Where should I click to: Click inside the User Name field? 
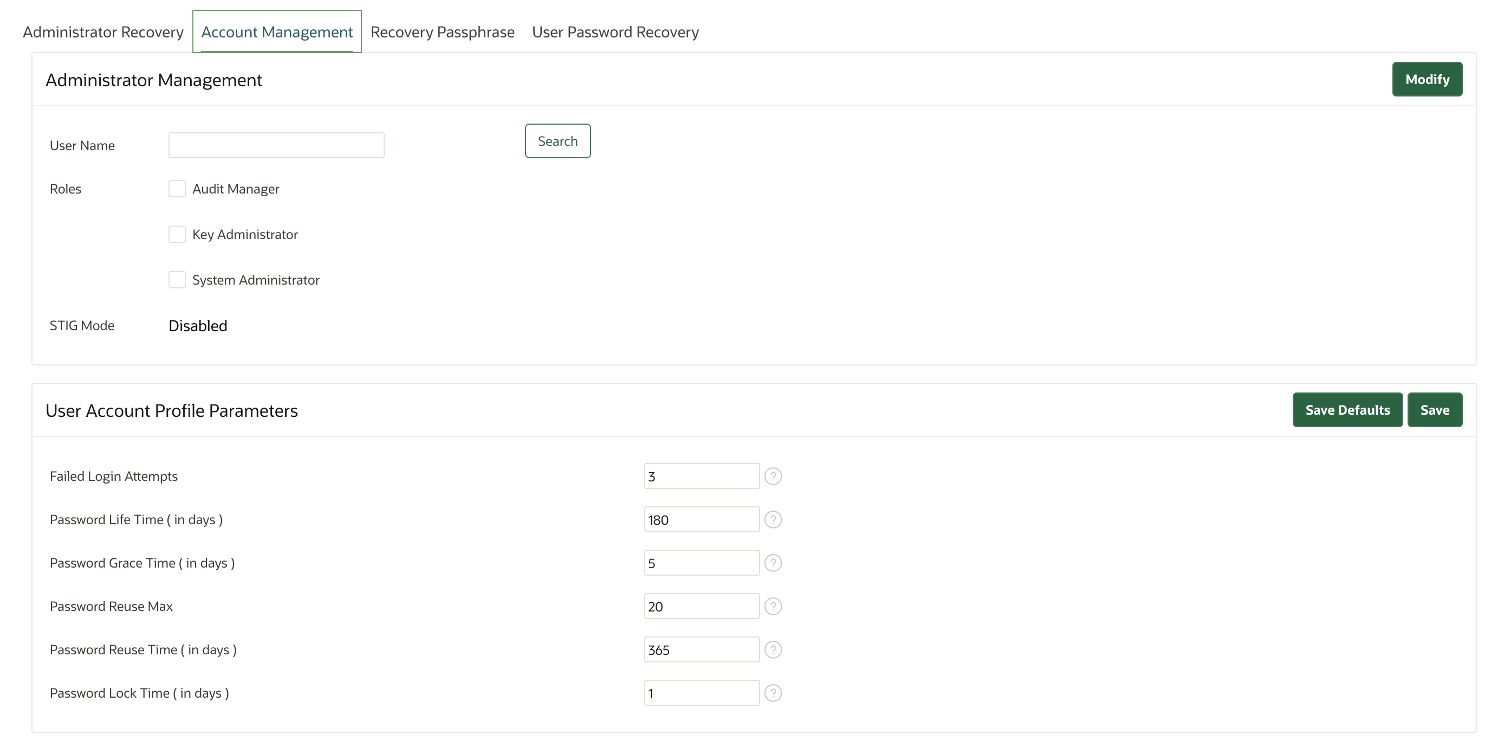pos(276,144)
